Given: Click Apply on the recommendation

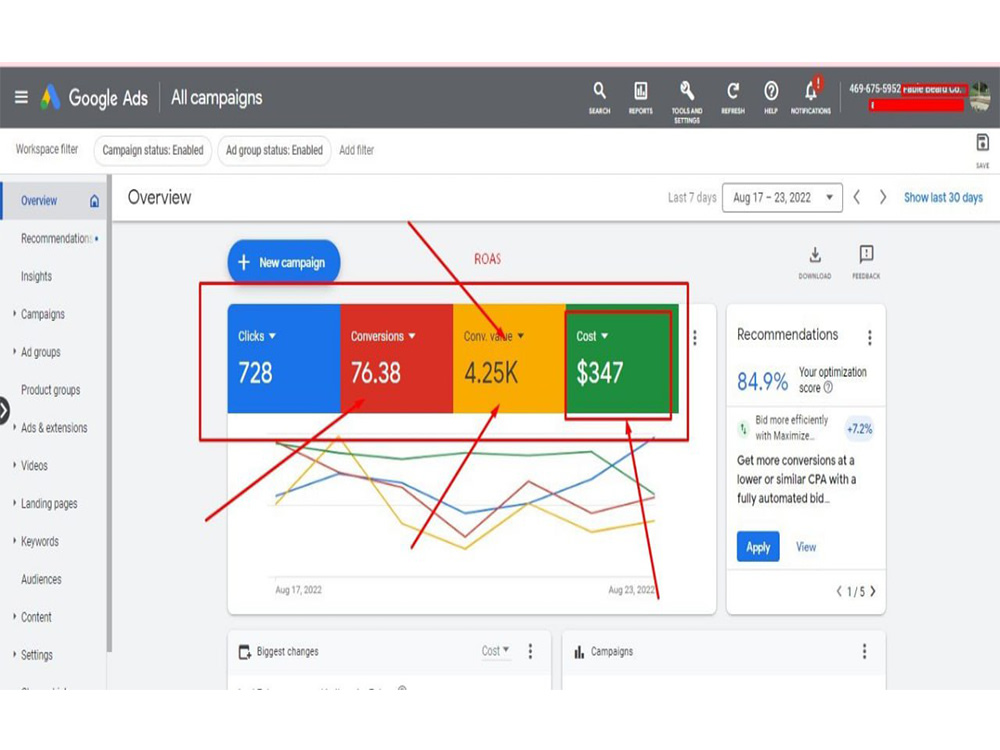Looking at the screenshot, I should [x=758, y=547].
